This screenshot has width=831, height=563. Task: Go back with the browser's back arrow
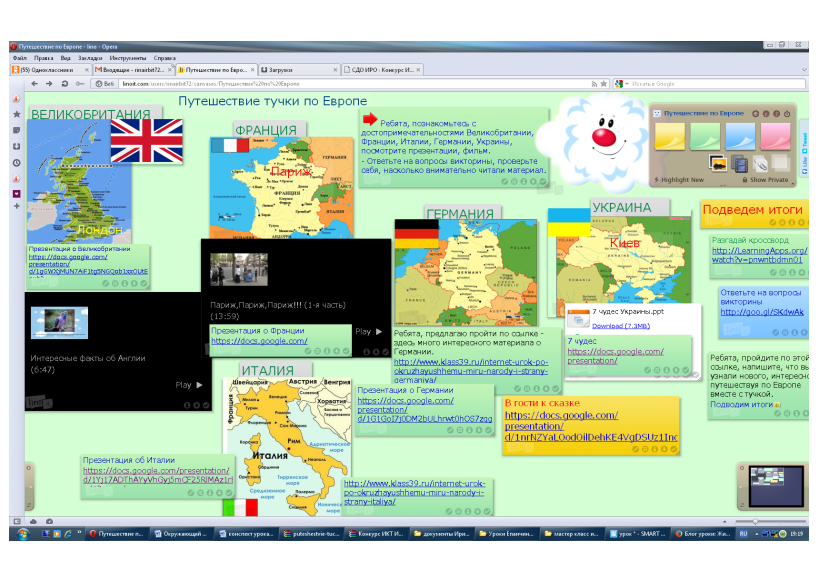point(34,84)
